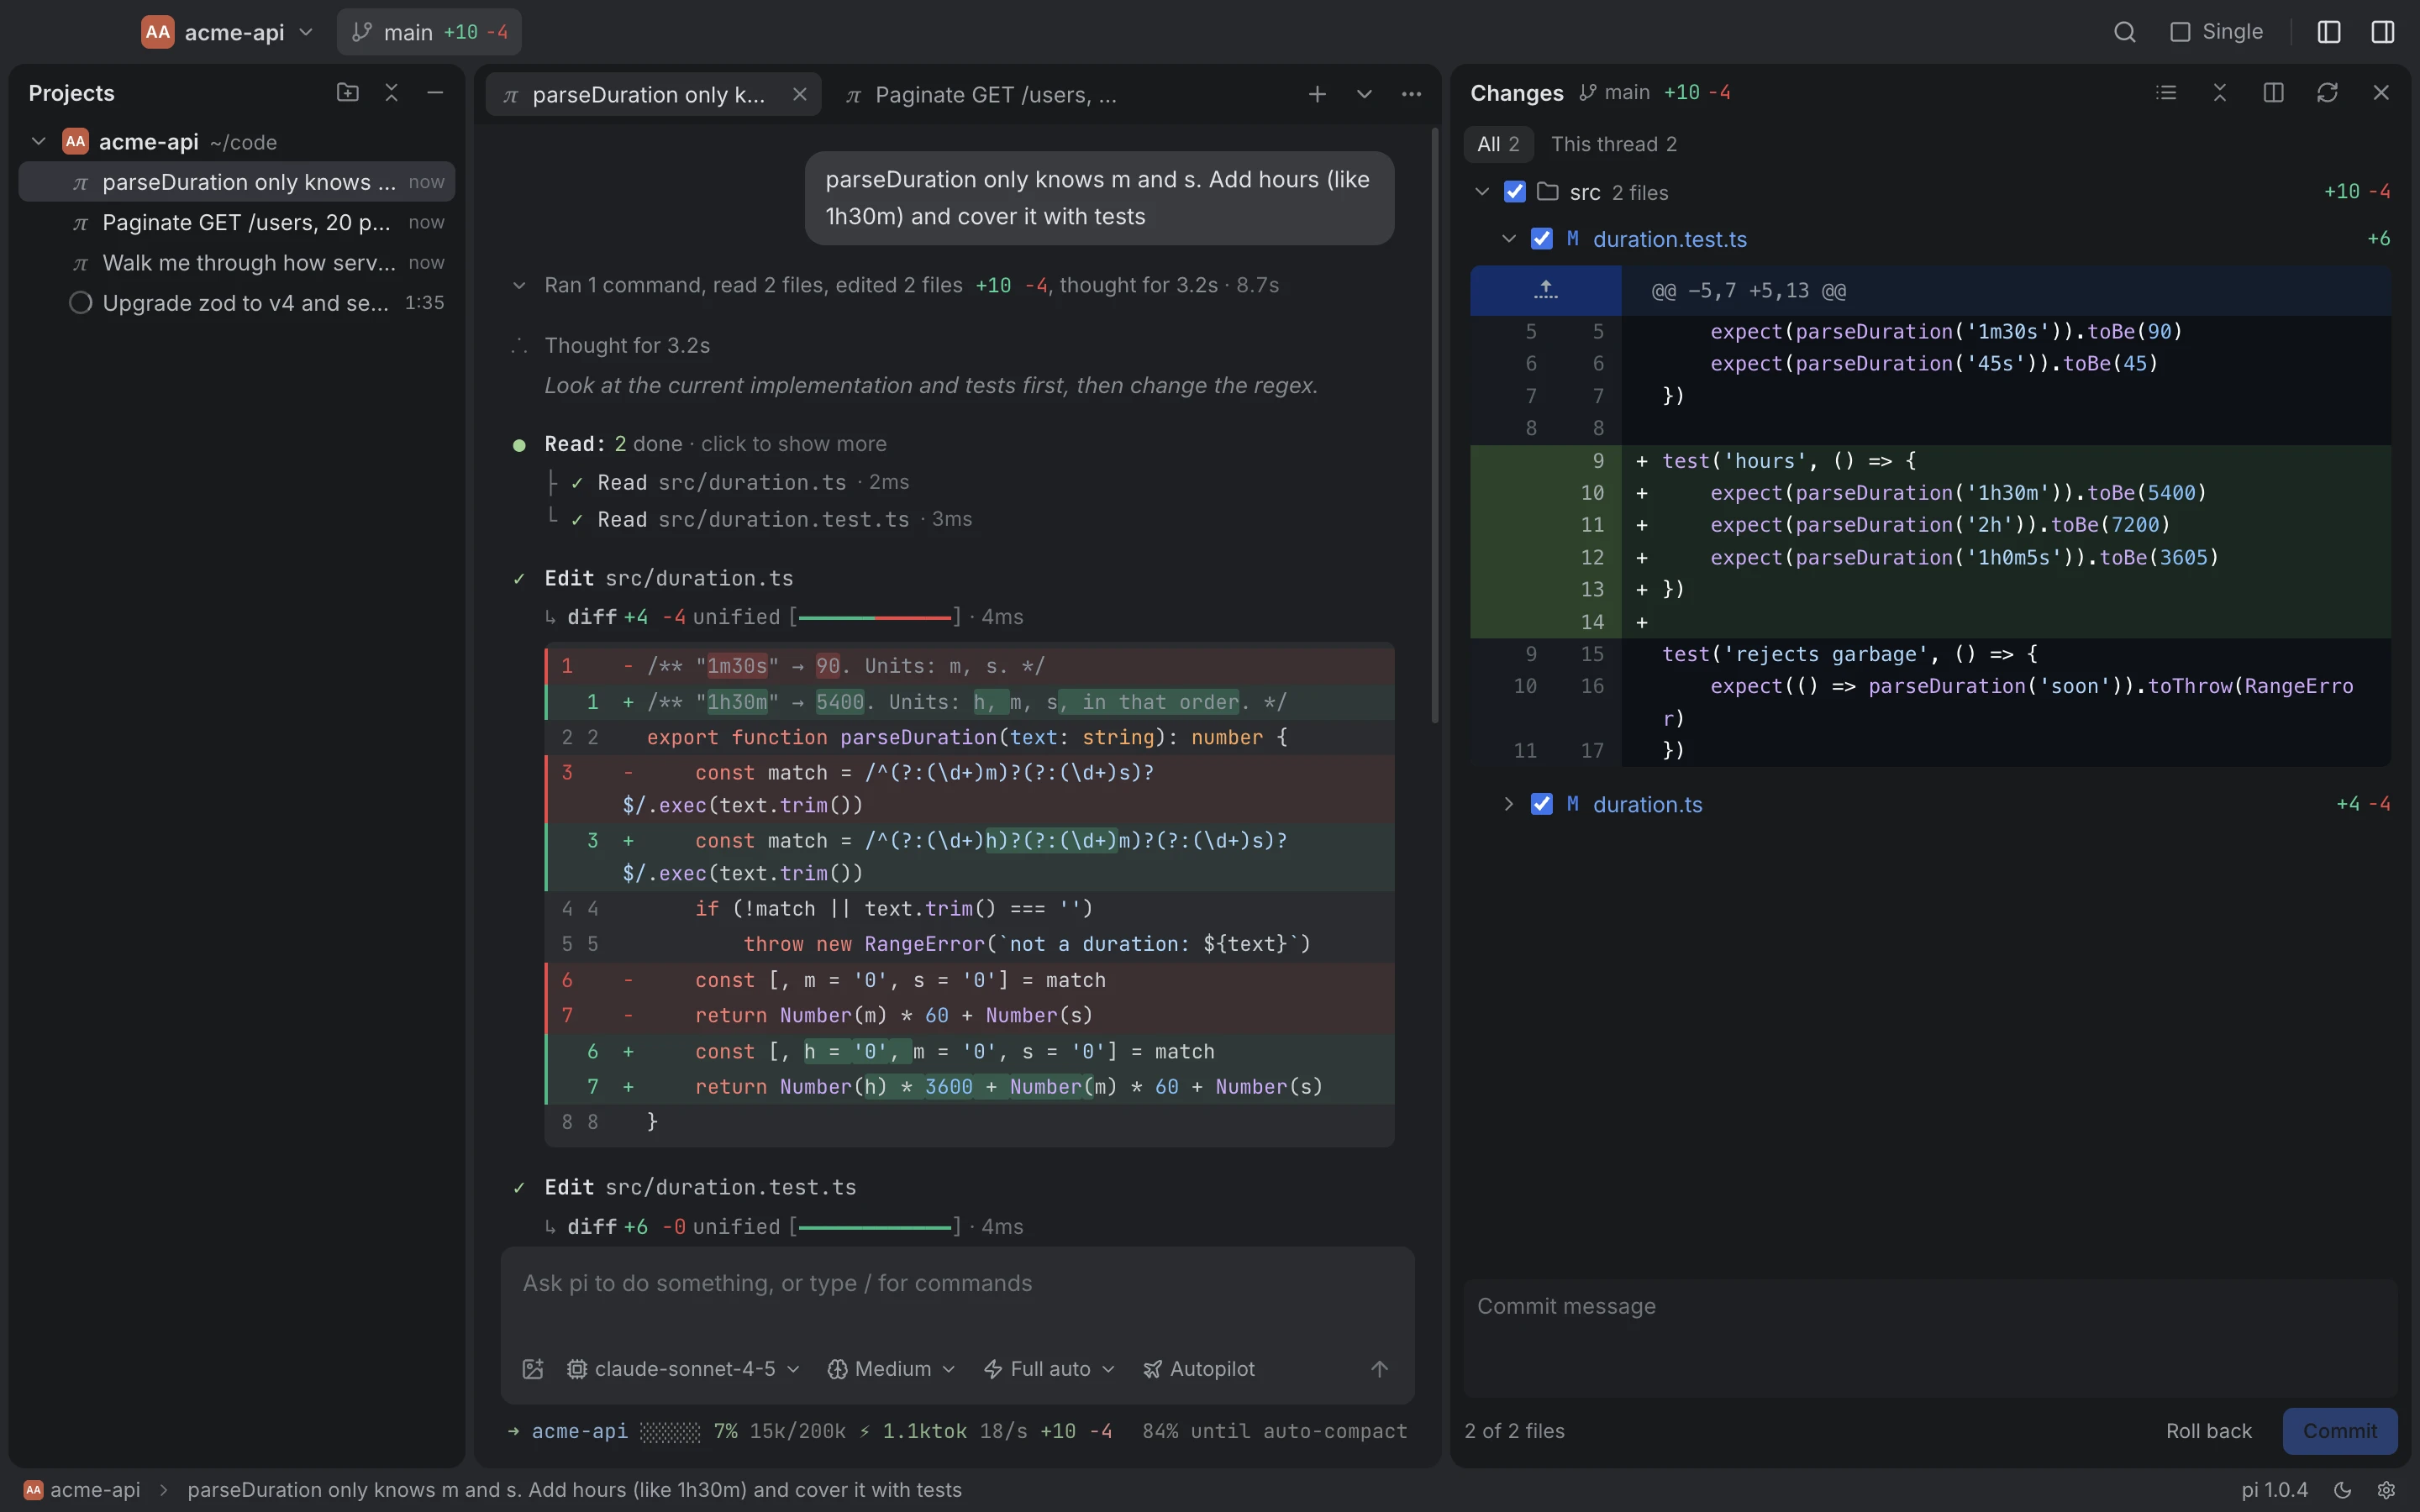The width and height of the screenshot is (2420, 1512).
Task: Add a new project folder
Action: pos(347,92)
